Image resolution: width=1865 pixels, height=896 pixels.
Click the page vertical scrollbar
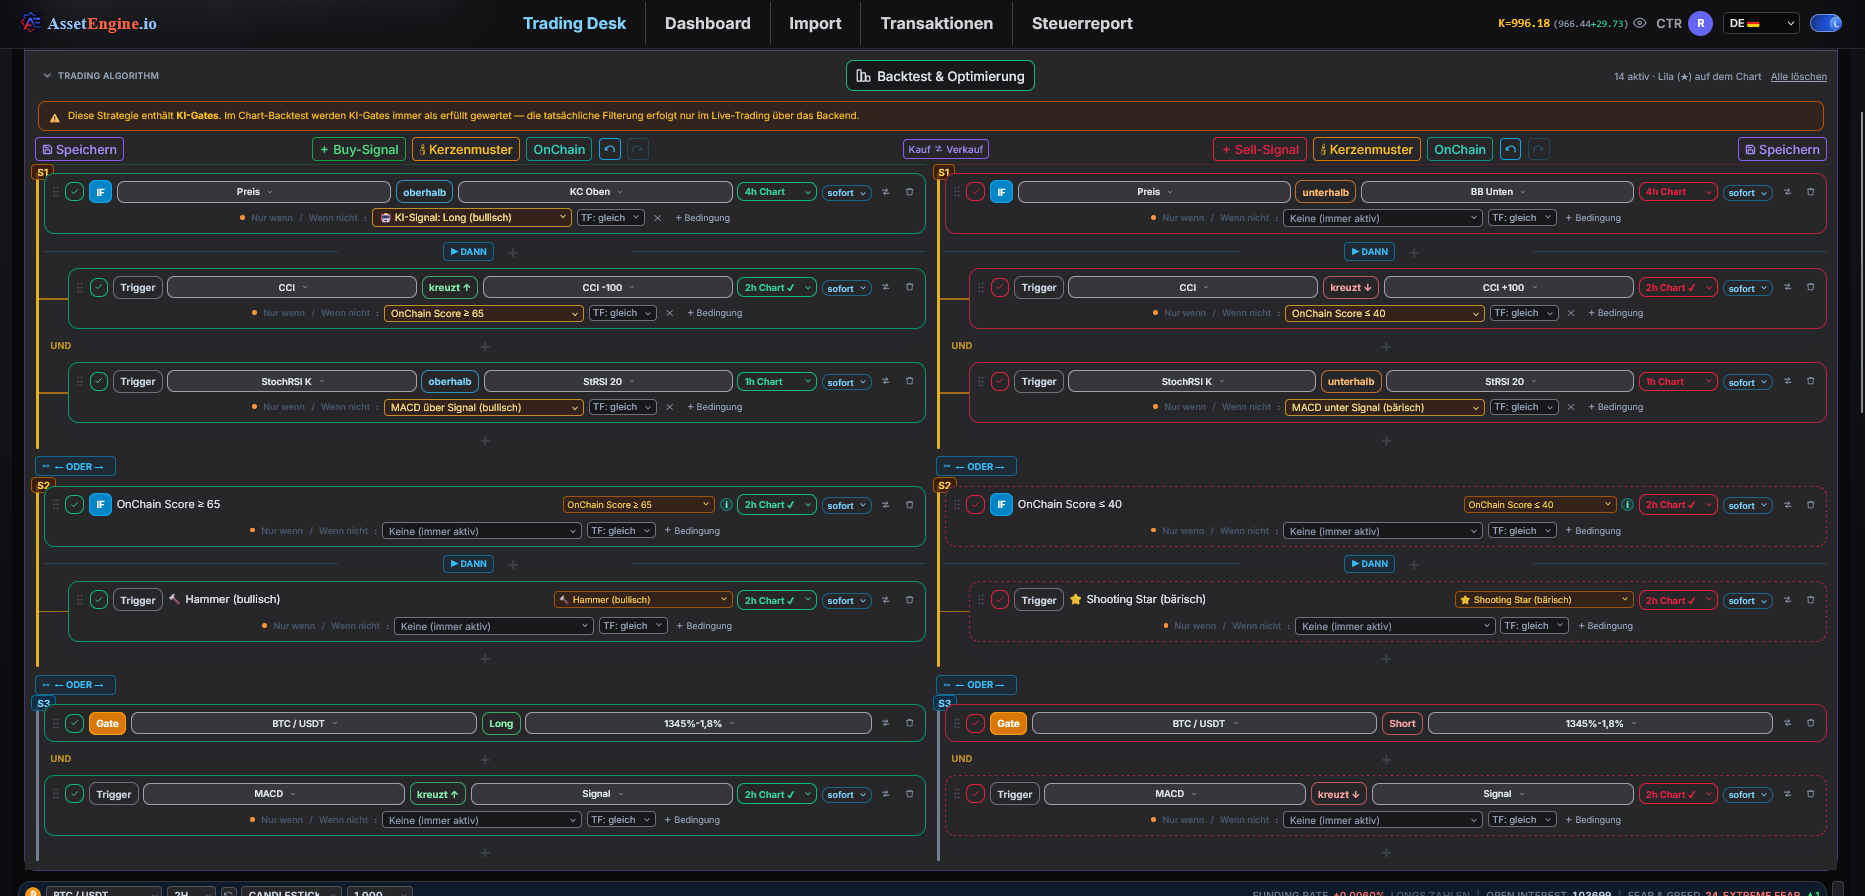pos(1860,262)
